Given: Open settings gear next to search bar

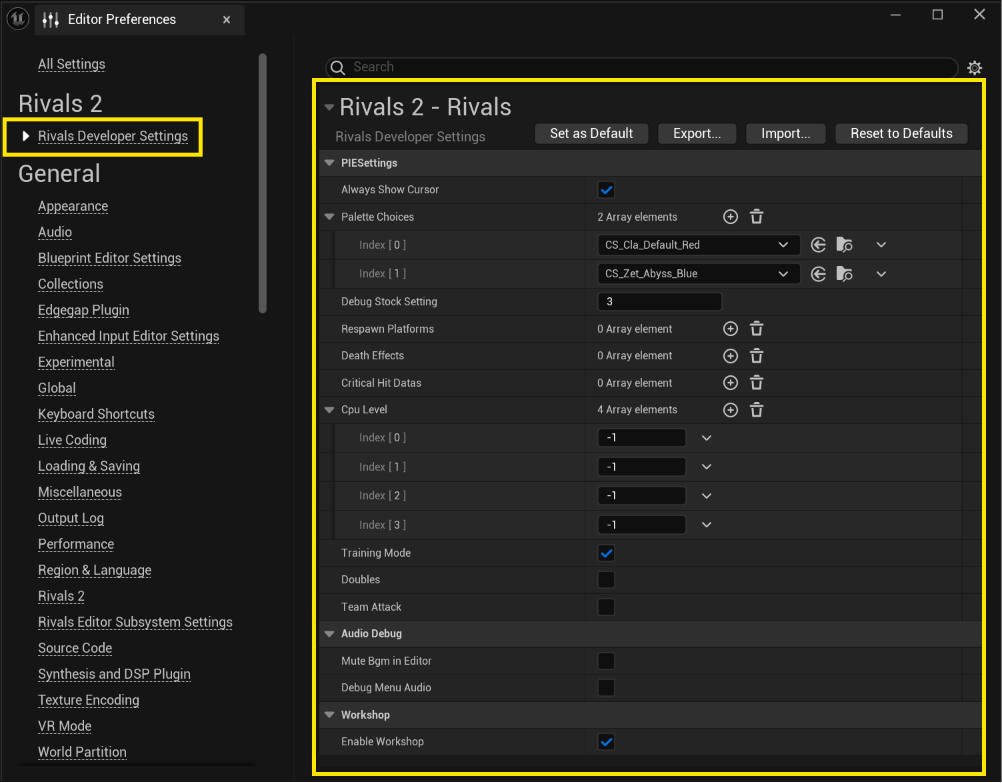Looking at the screenshot, I should pos(974,68).
